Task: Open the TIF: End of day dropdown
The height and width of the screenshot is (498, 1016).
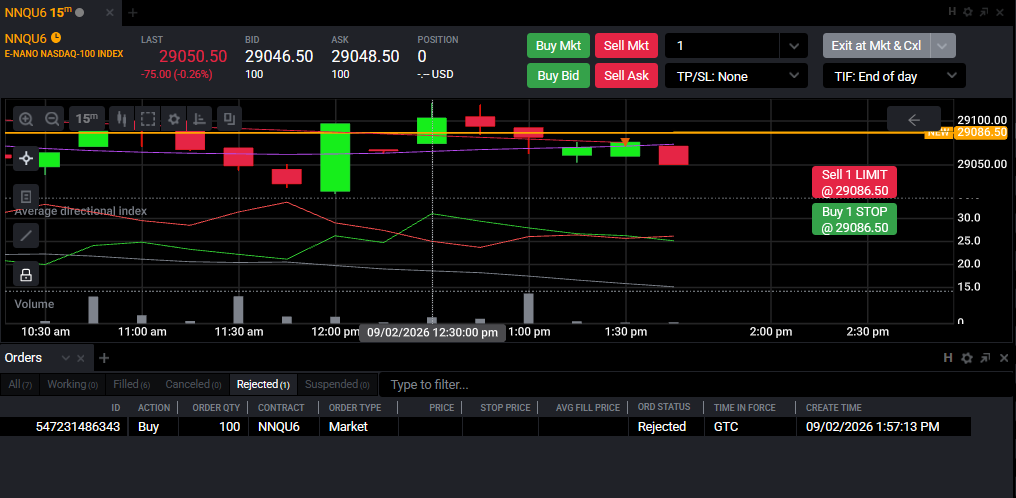Action: point(894,76)
